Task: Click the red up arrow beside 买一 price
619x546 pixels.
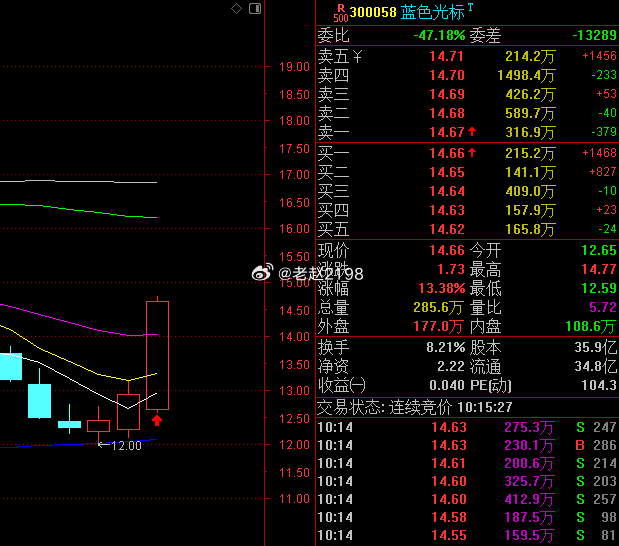Action: 472,152
